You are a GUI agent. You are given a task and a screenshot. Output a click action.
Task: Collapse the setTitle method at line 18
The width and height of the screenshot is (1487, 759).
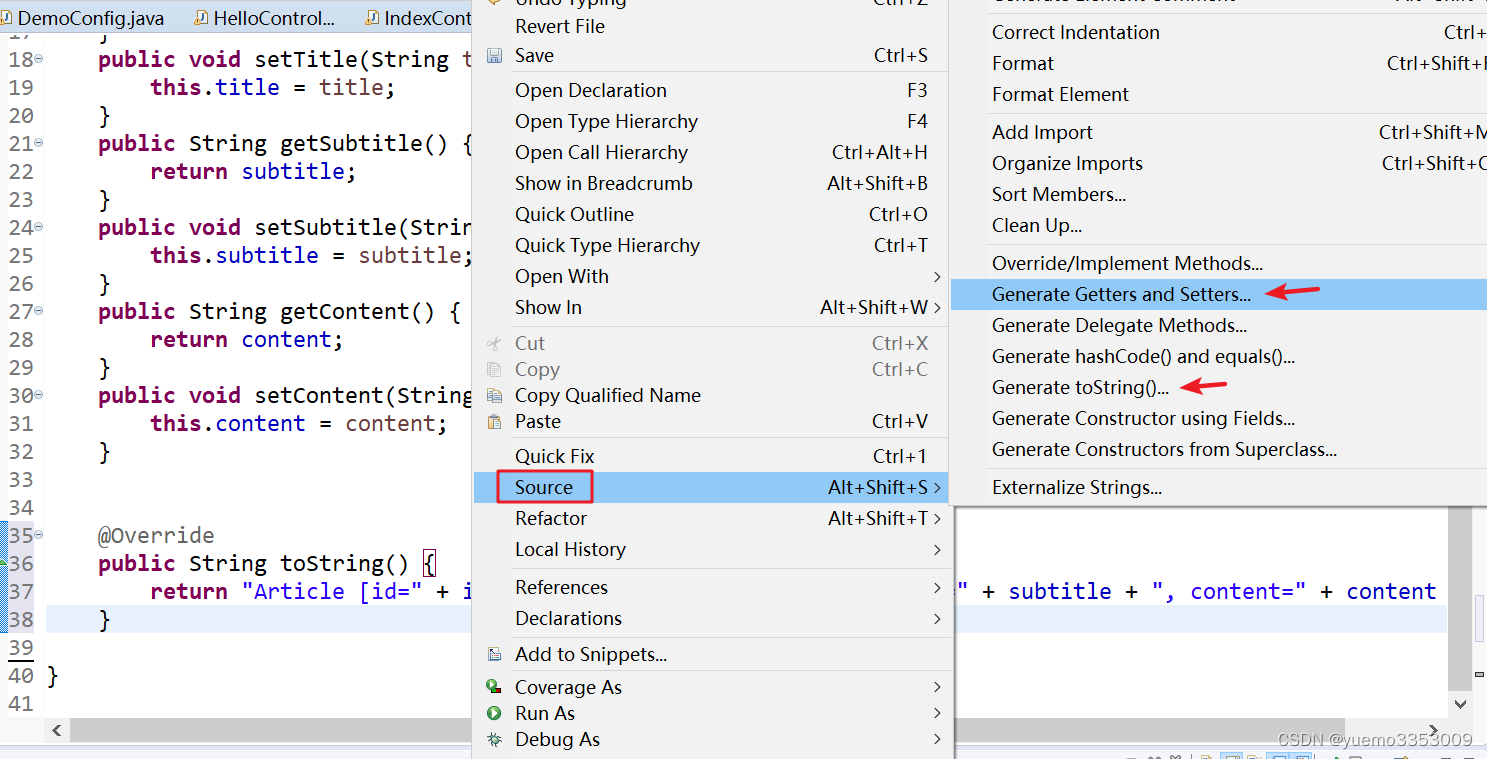pos(39,59)
